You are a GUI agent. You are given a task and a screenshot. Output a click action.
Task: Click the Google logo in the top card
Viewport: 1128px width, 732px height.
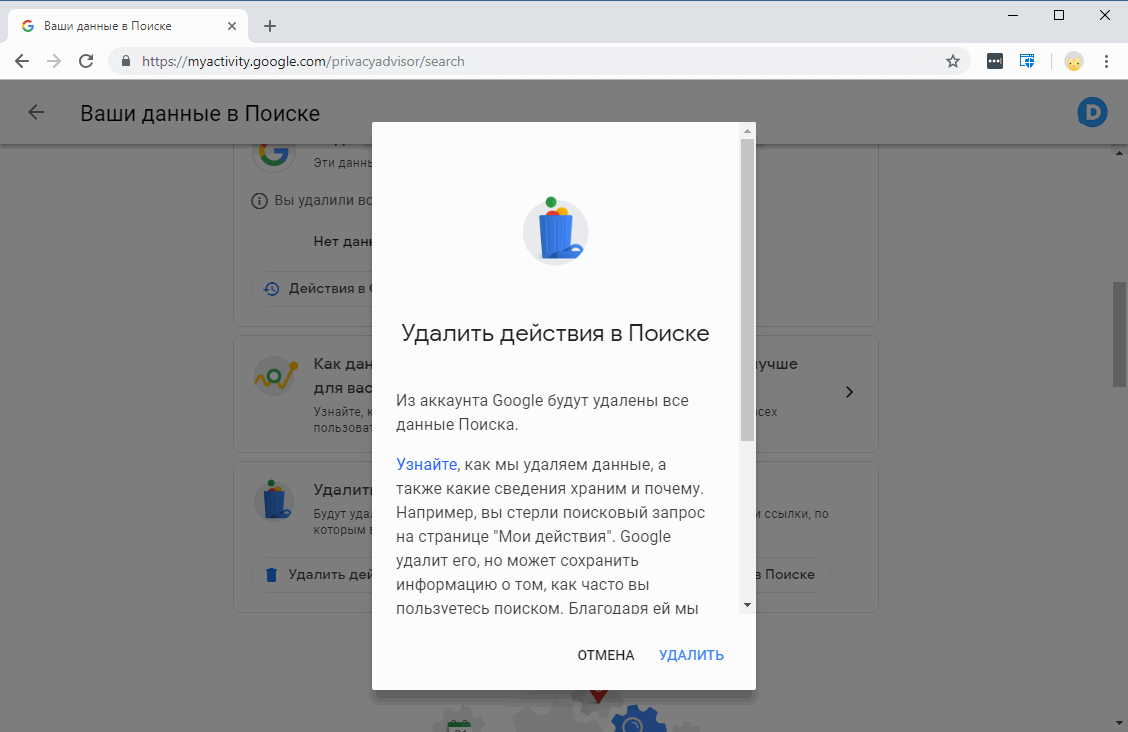tap(274, 152)
